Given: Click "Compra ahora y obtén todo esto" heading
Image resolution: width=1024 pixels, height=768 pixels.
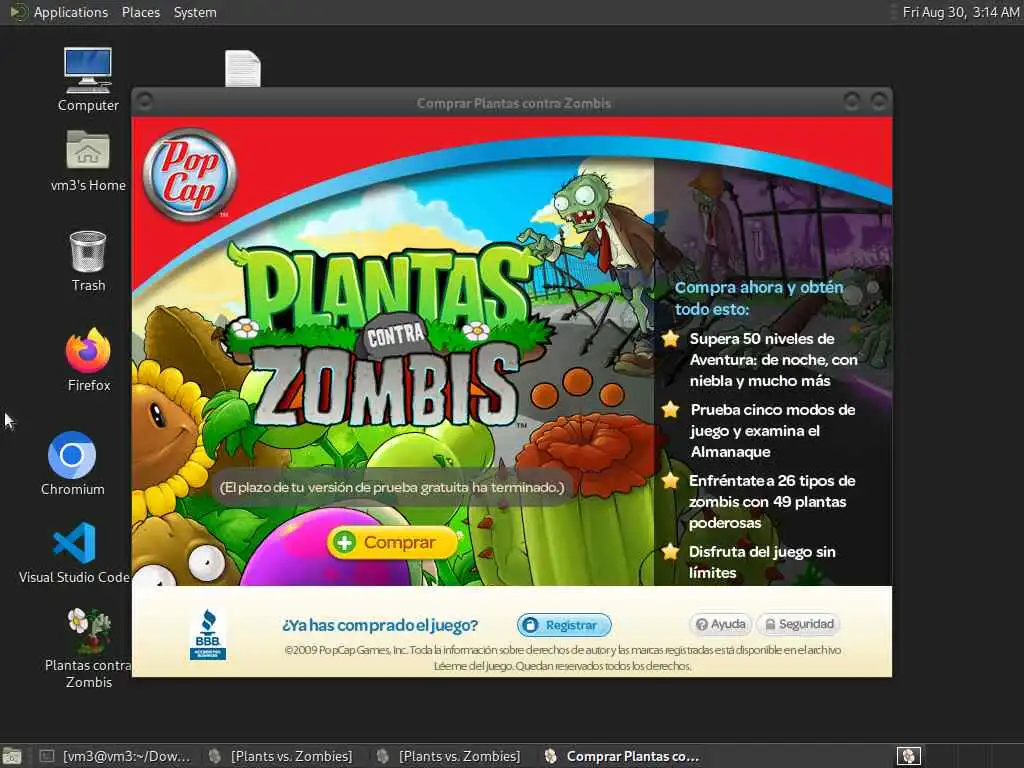Looking at the screenshot, I should [x=759, y=298].
